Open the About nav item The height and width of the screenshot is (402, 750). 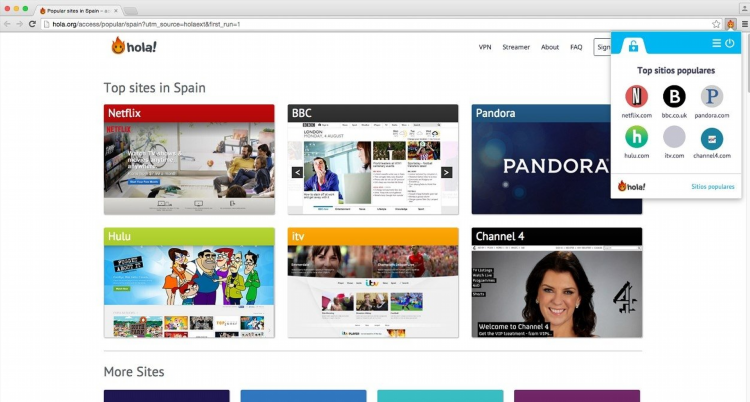[550, 47]
